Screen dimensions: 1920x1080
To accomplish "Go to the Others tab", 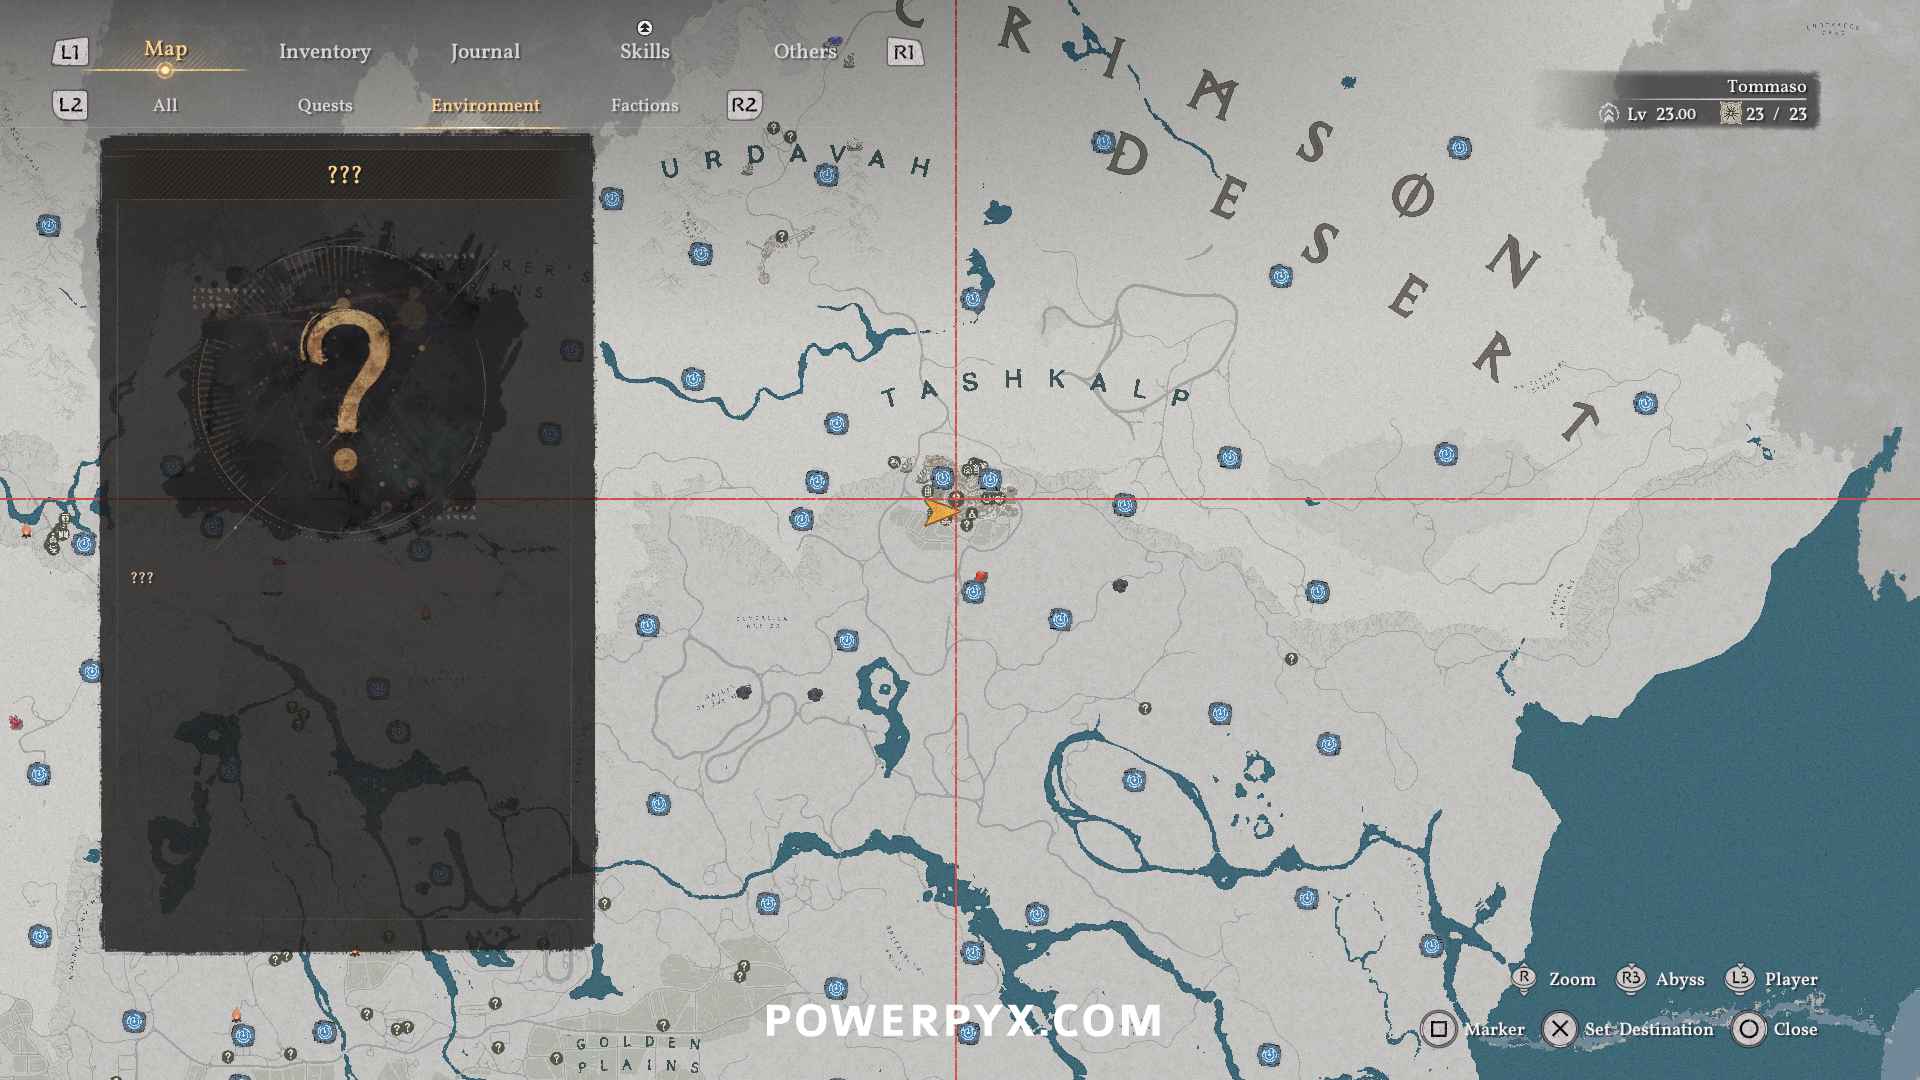I will 804,52.
